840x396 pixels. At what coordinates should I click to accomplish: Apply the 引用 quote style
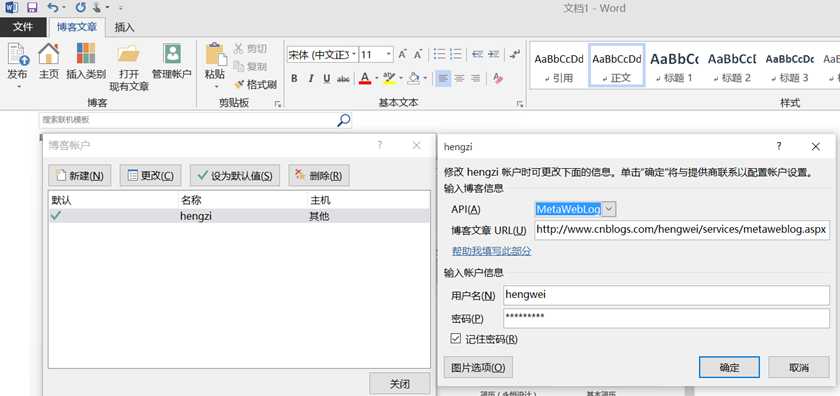tap(559, 66)
